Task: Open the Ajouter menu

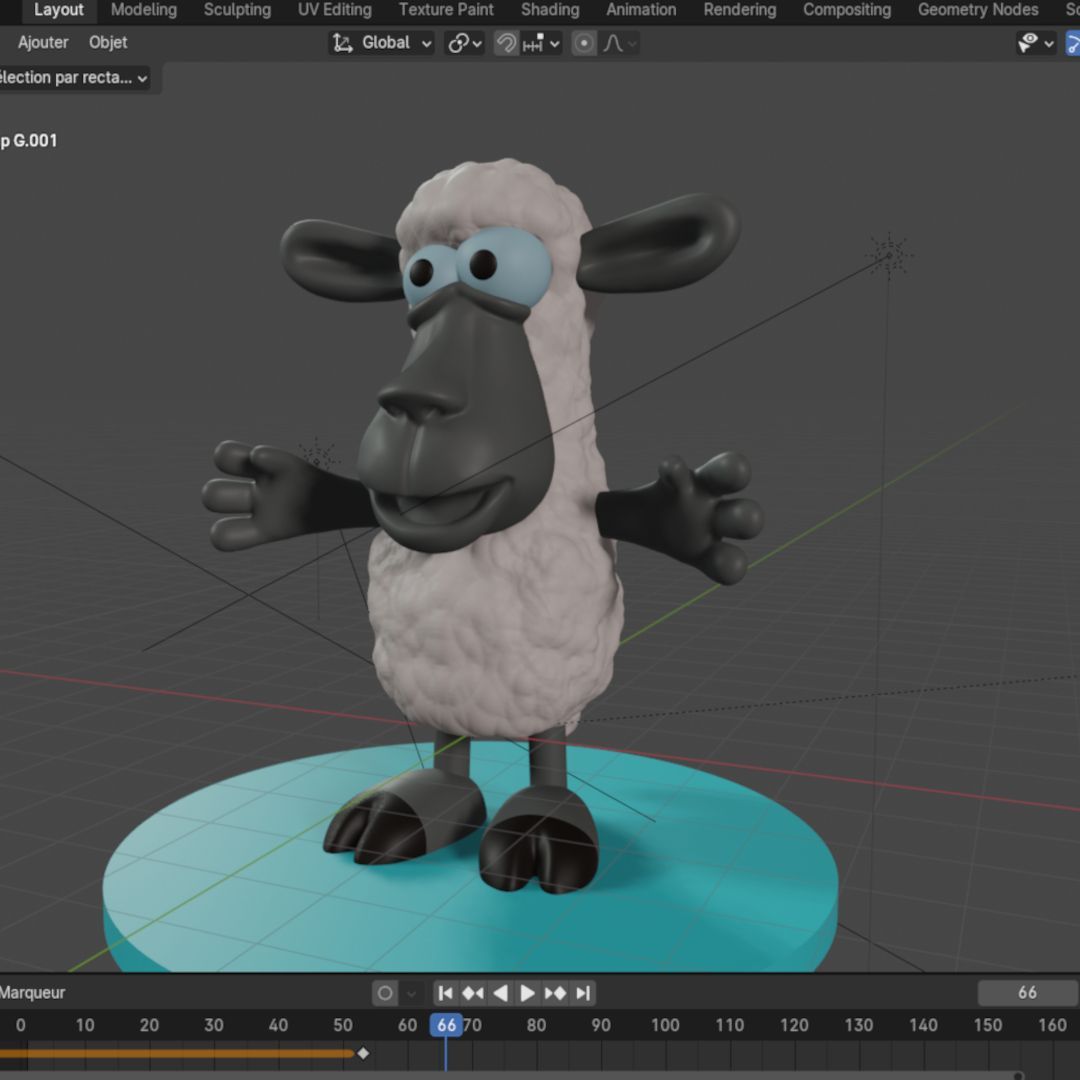Action: (x=43, y=43)
